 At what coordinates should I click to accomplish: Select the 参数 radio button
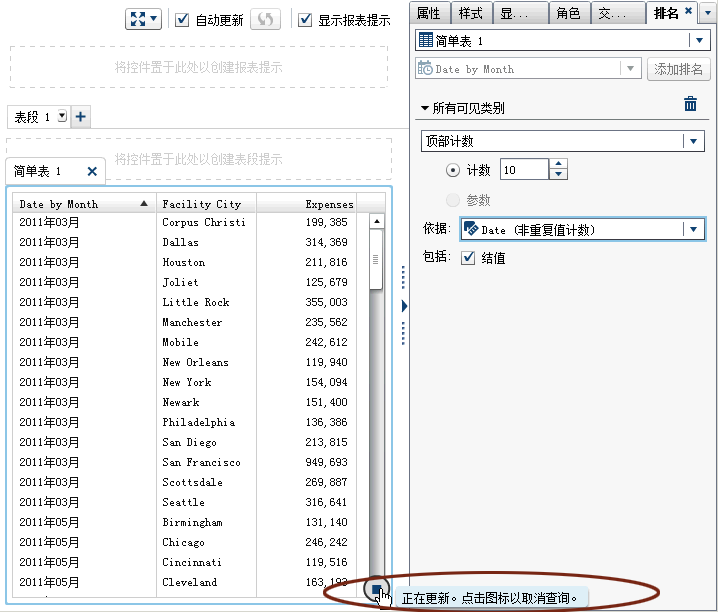[452, 200]
